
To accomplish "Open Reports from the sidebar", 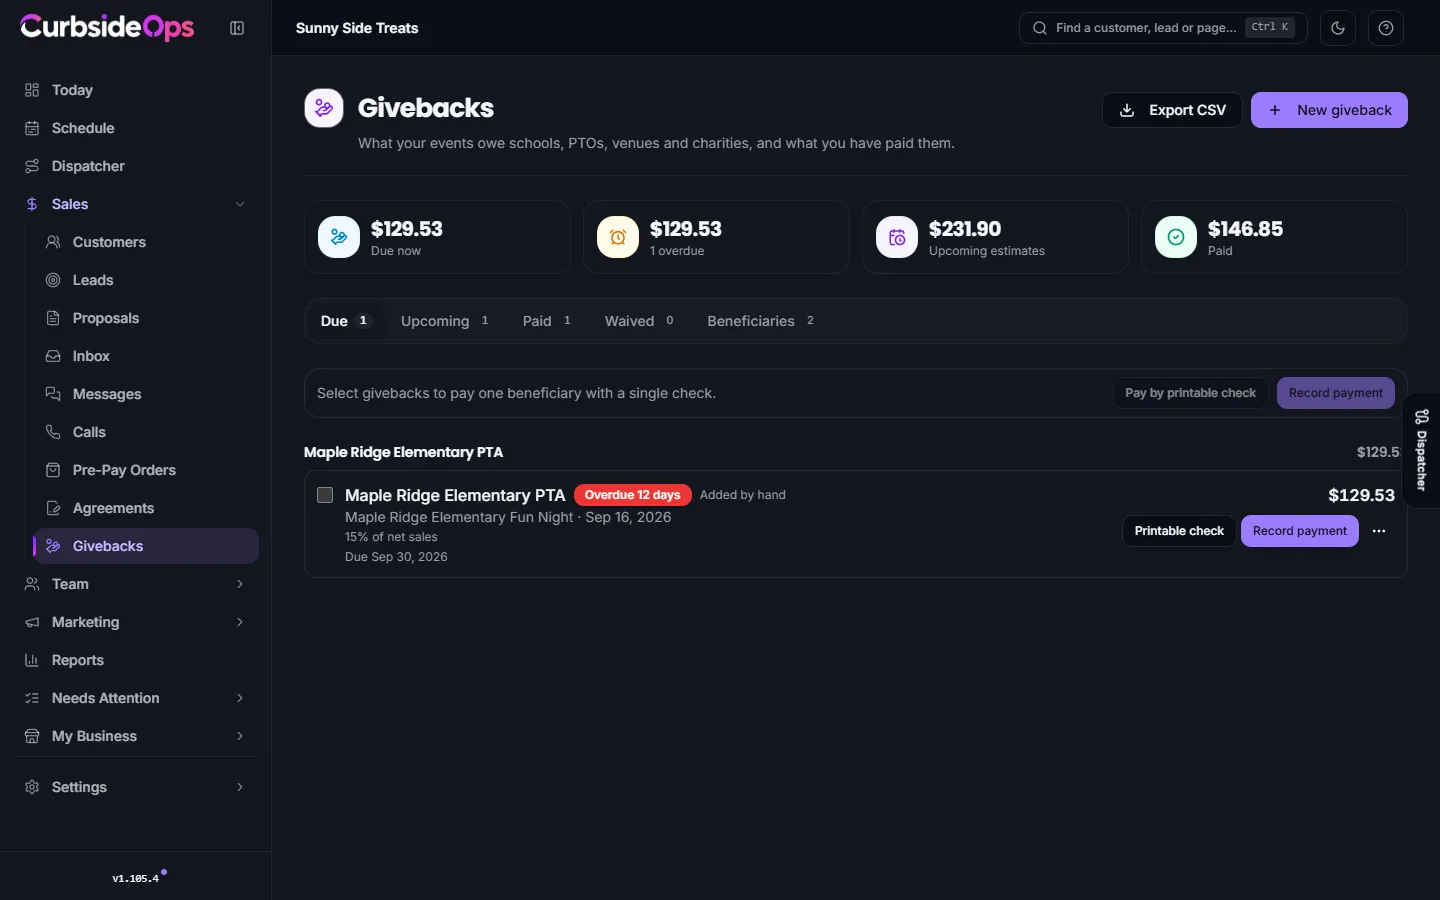I will coord(135,660).
